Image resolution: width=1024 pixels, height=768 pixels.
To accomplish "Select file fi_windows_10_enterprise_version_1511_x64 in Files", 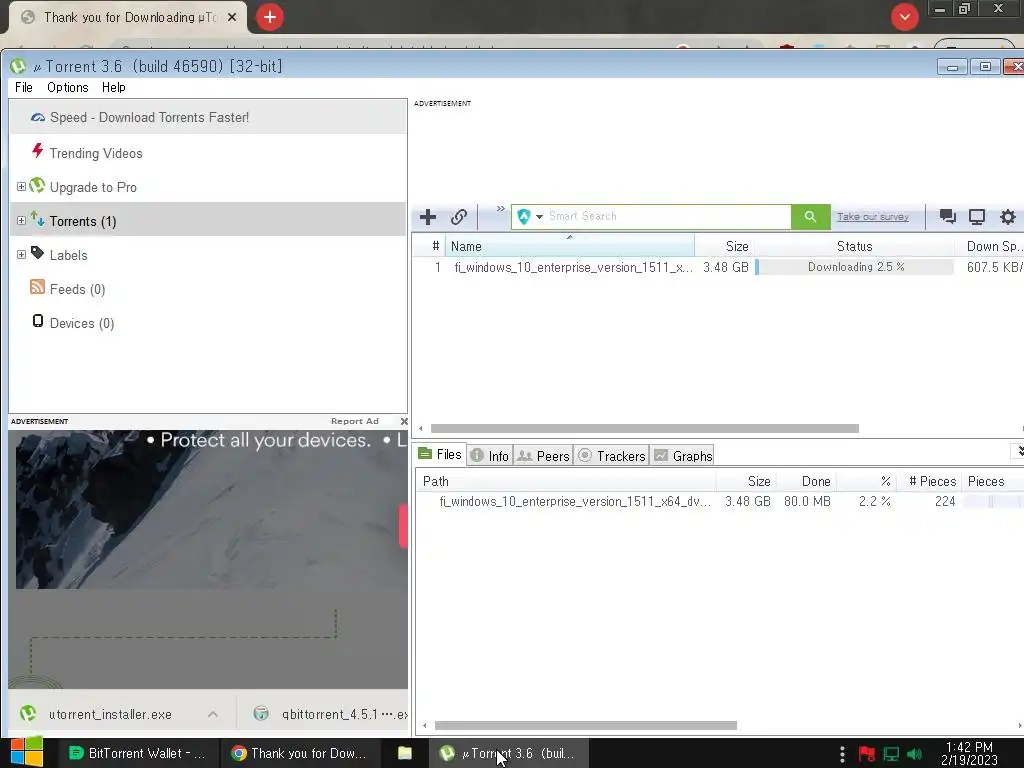I will (x=718, y=502).
